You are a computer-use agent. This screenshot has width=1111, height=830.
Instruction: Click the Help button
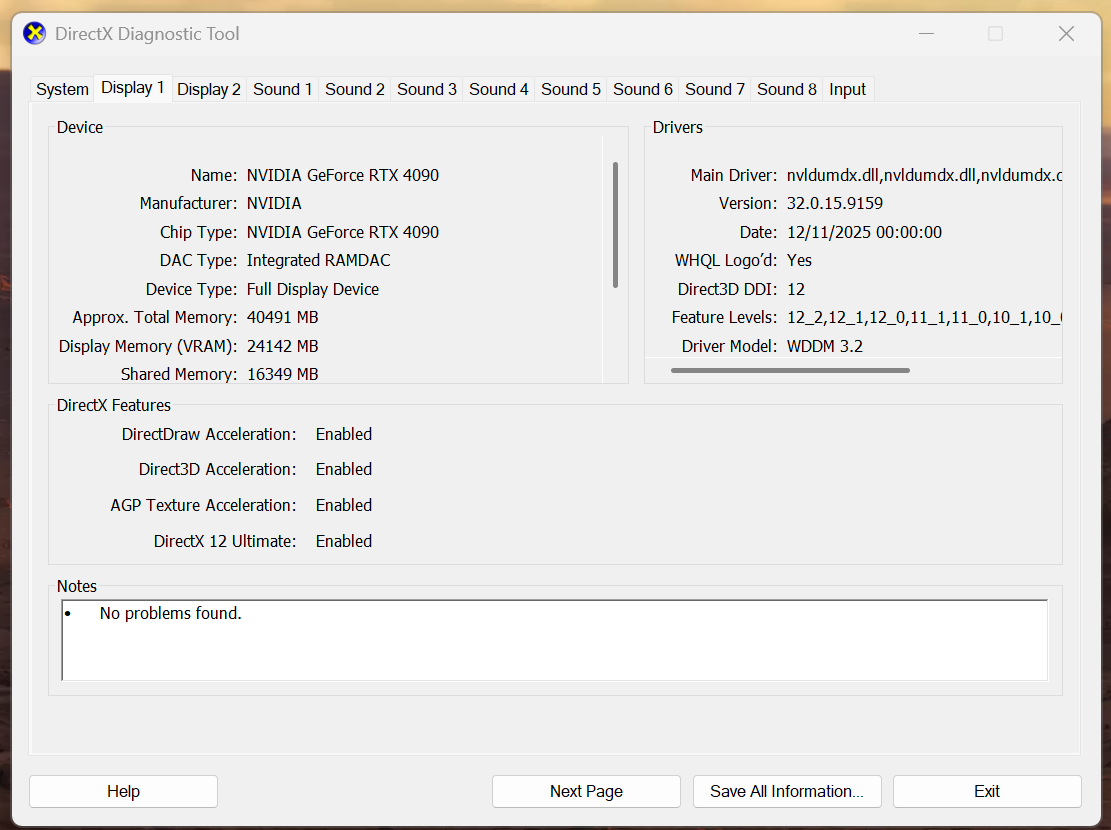coord(123,791)
